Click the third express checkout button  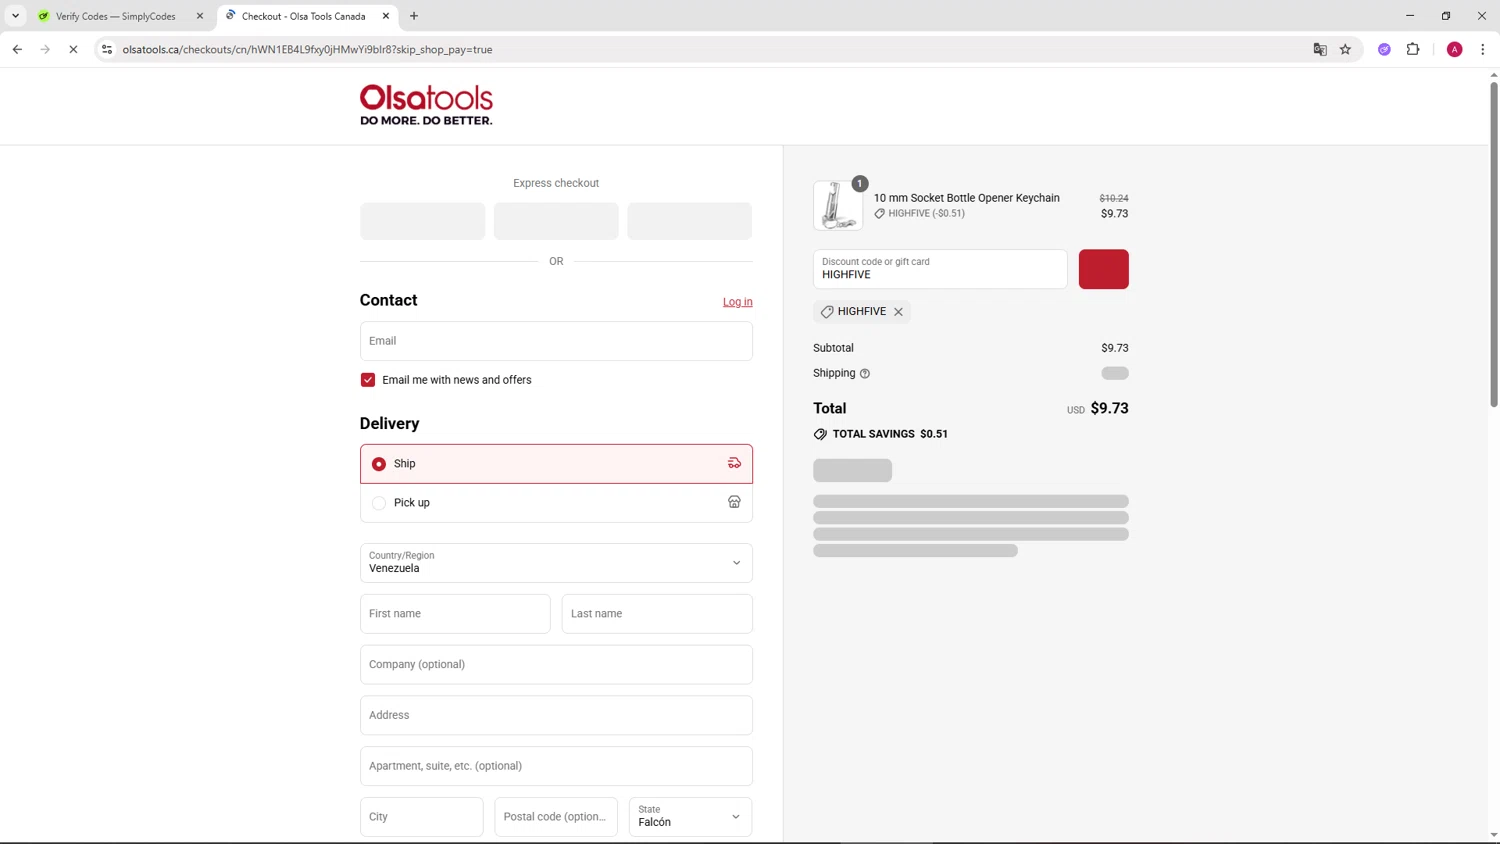pos(689,221)
